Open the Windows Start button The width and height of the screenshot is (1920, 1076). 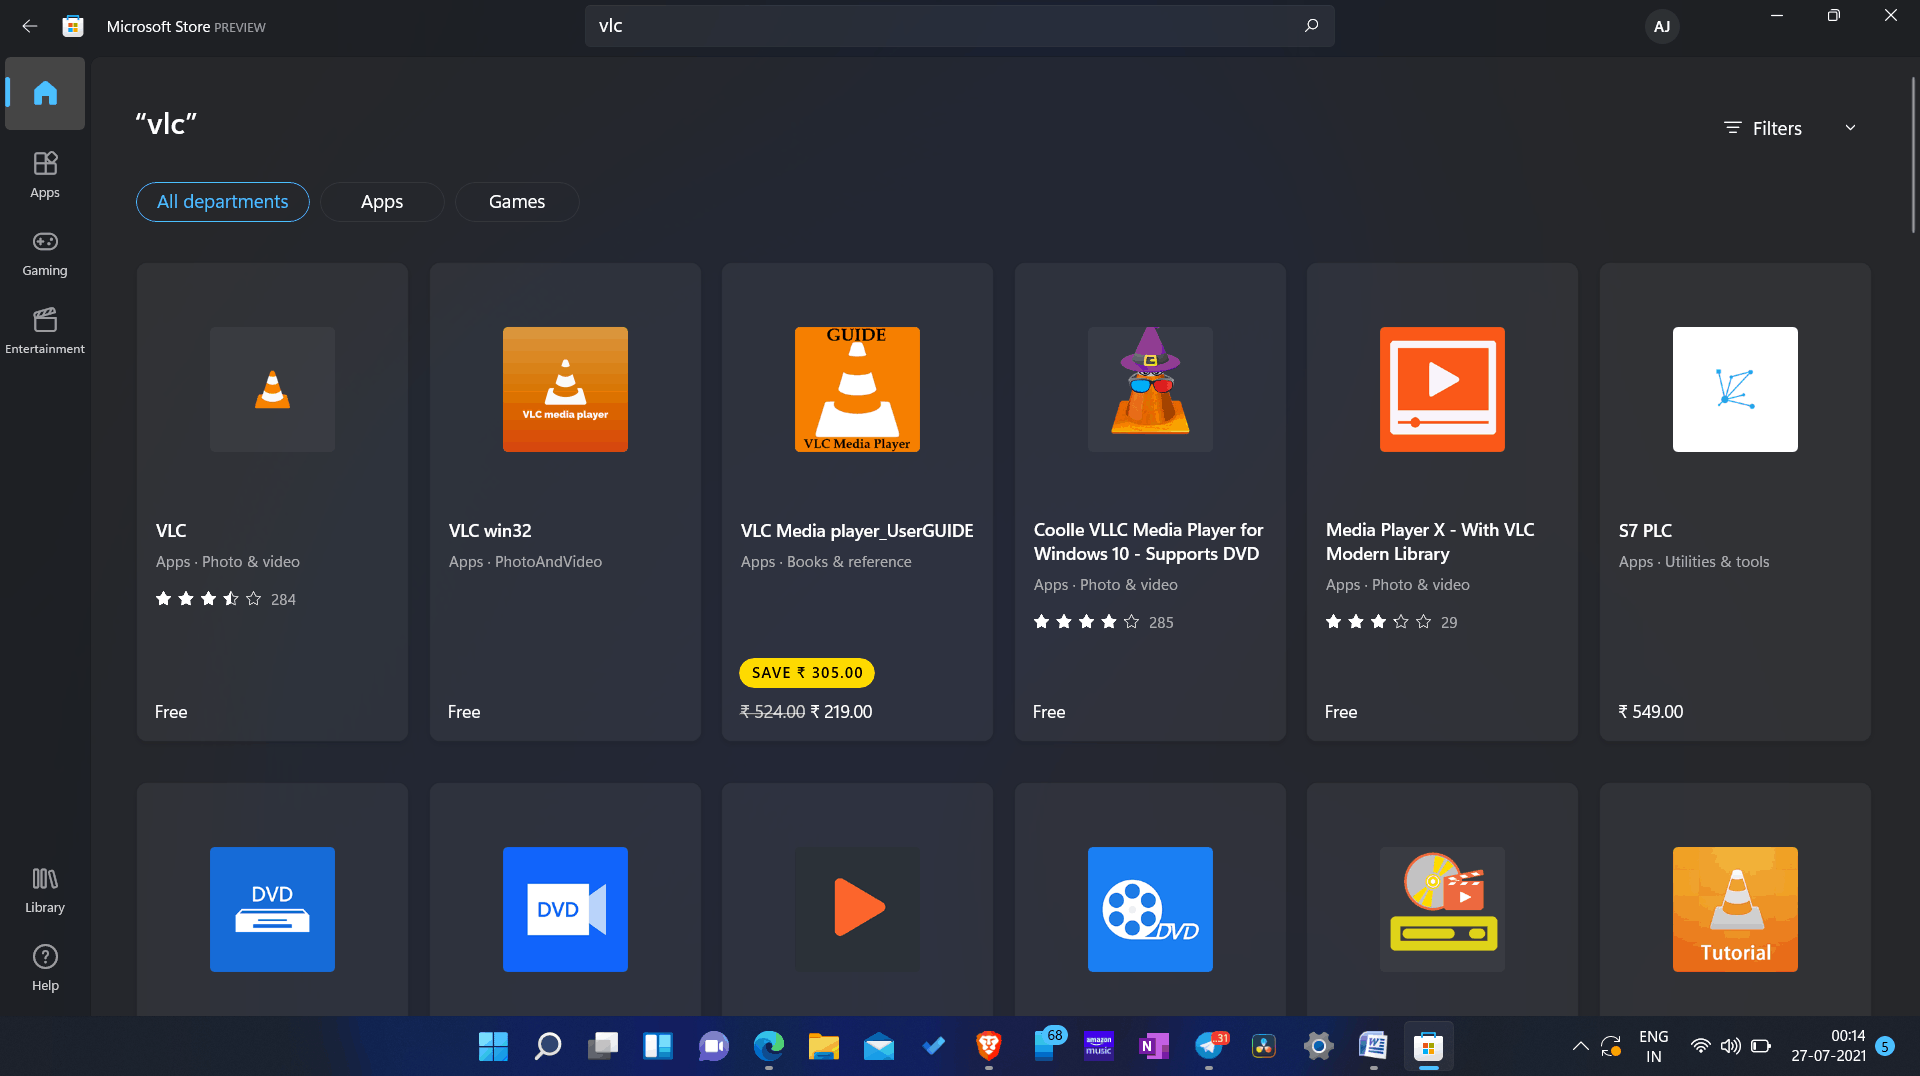click(x=493, y=1046)
